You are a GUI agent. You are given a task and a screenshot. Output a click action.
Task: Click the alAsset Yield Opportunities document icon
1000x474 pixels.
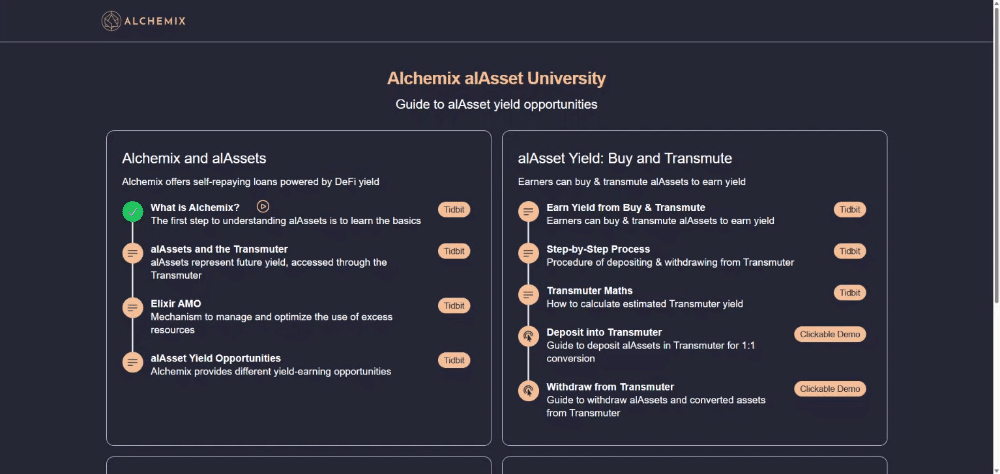tap(133, 363)
